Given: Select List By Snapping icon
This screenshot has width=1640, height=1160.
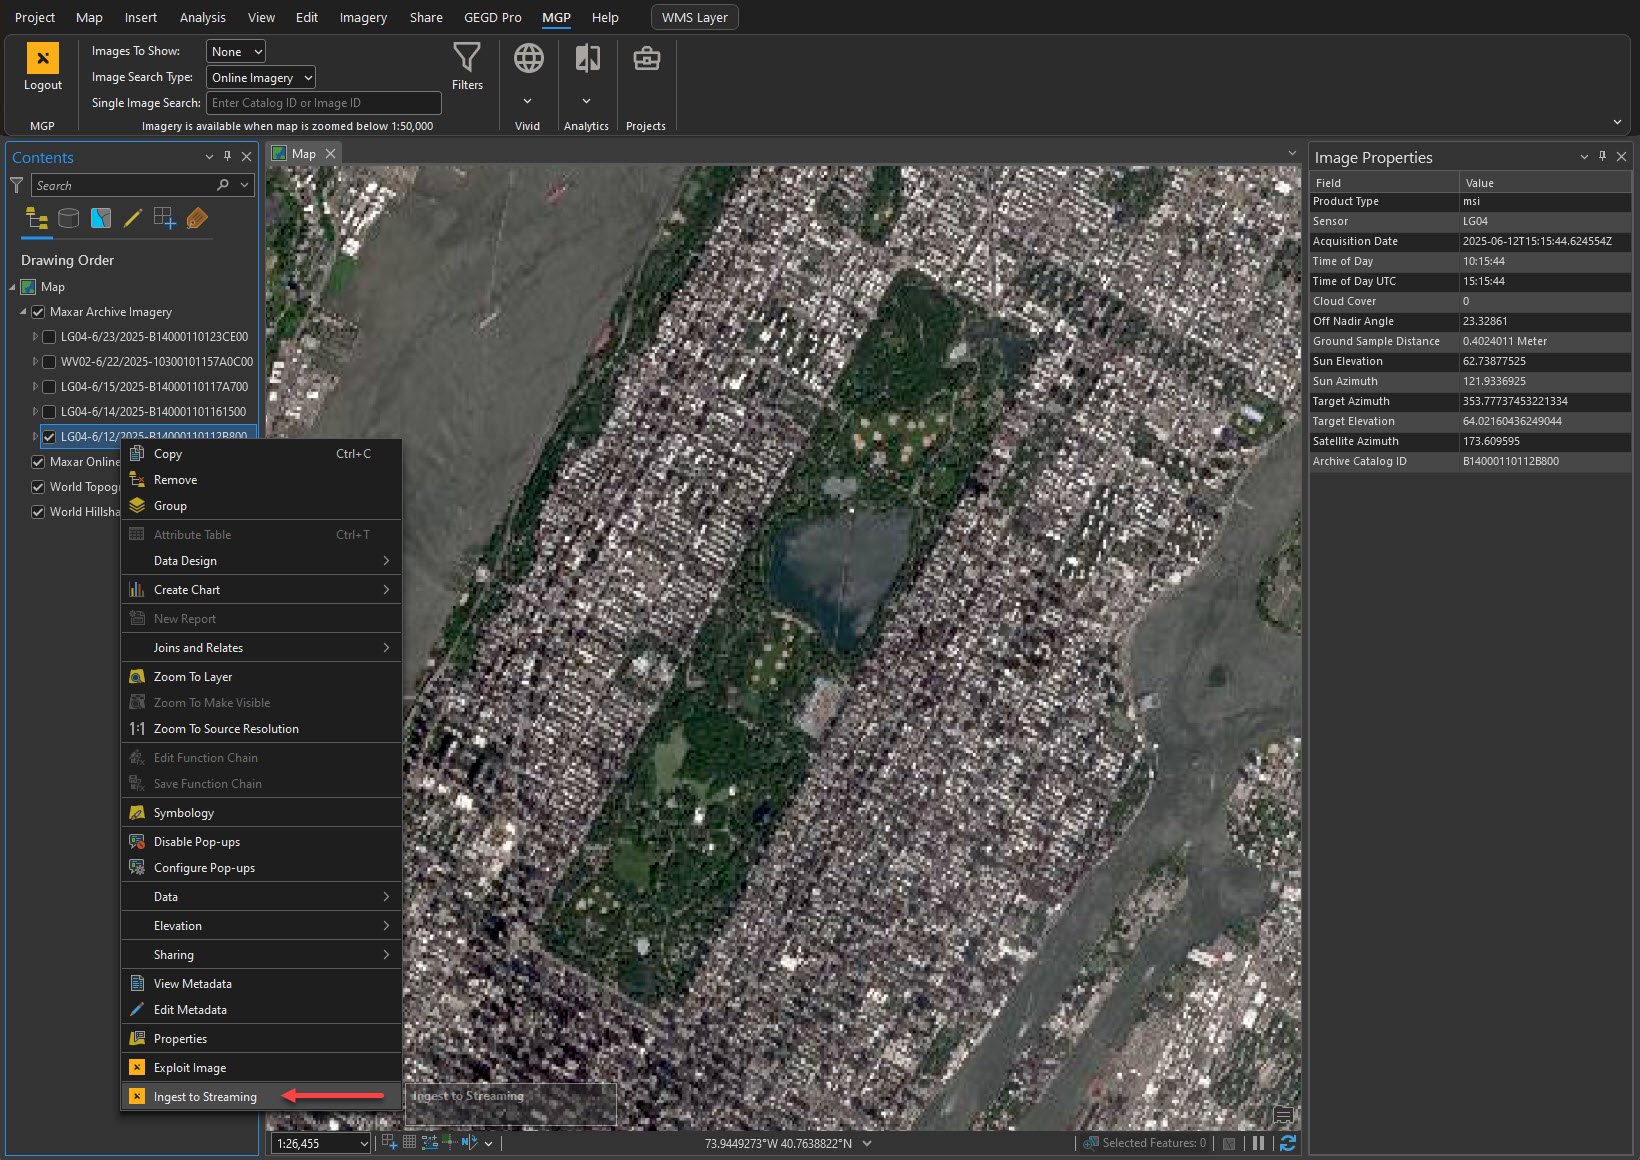Looking at the screenshot, I should 165,218.
